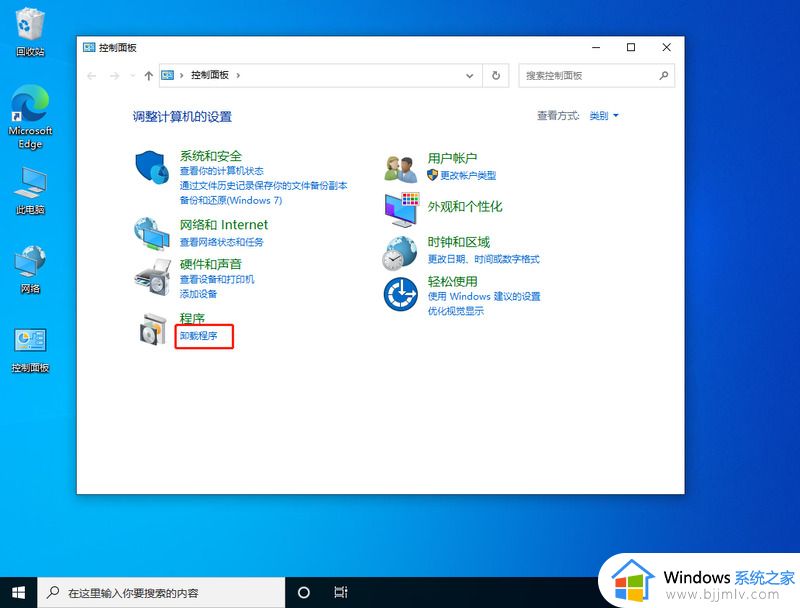The image size is (800, 608).
Task: Click the up arrow to the parent folder
Action: 148,75
